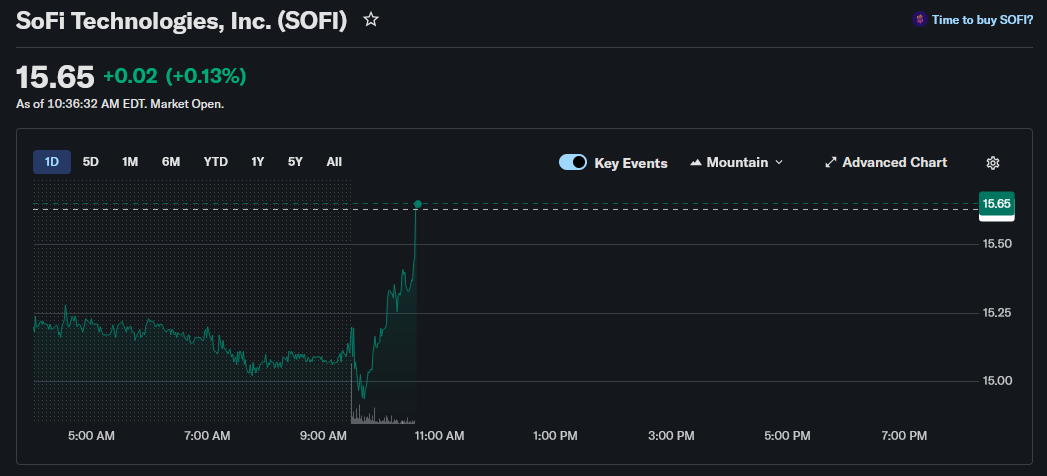Viewport: 1047px width, 476px height.
Task: Click the Key Events label
Action: point(631,163)
